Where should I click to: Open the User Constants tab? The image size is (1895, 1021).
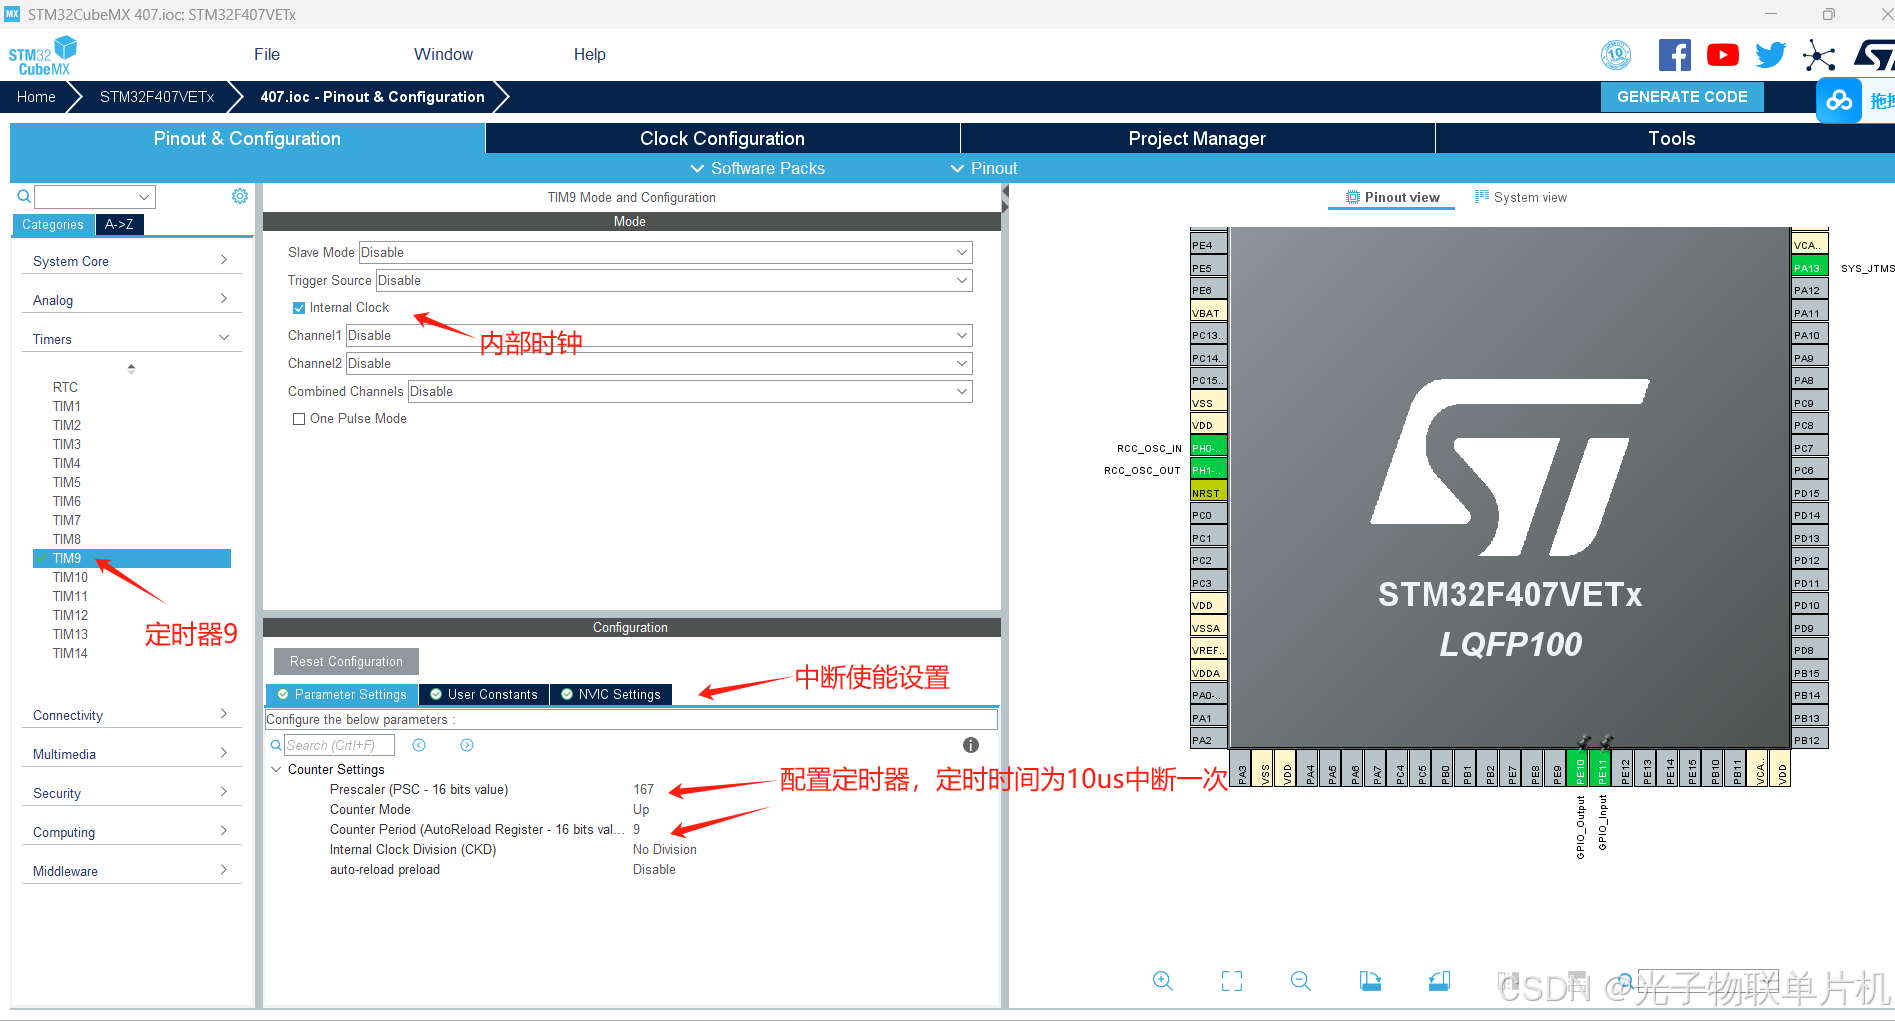(484, 694)
